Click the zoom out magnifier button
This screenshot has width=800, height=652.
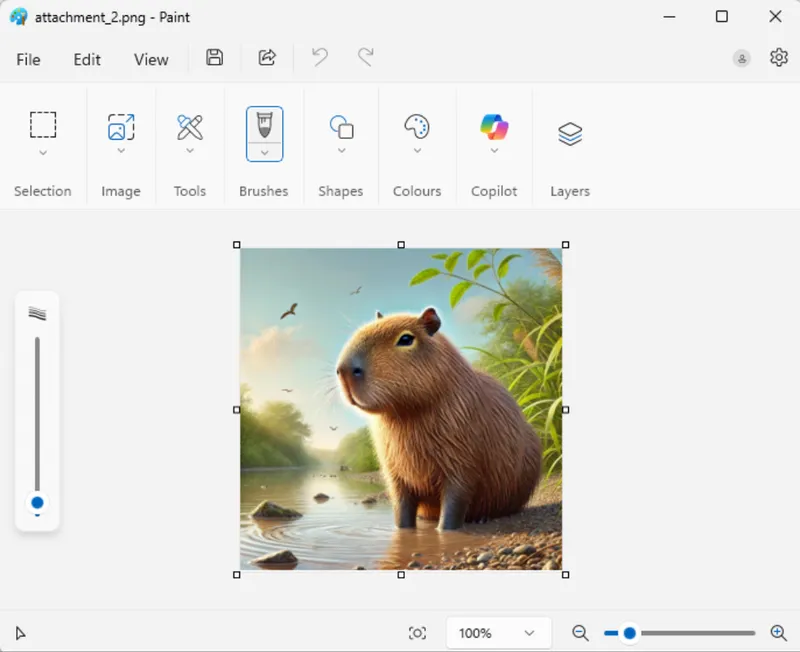(580, 633)
